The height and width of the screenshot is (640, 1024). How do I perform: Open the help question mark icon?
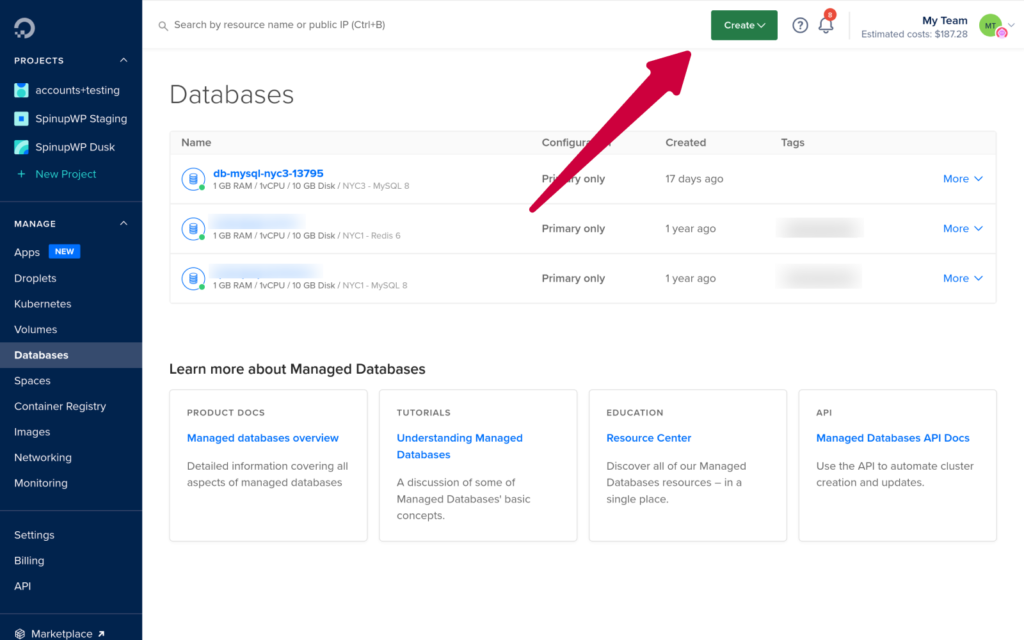pos(799,25)
